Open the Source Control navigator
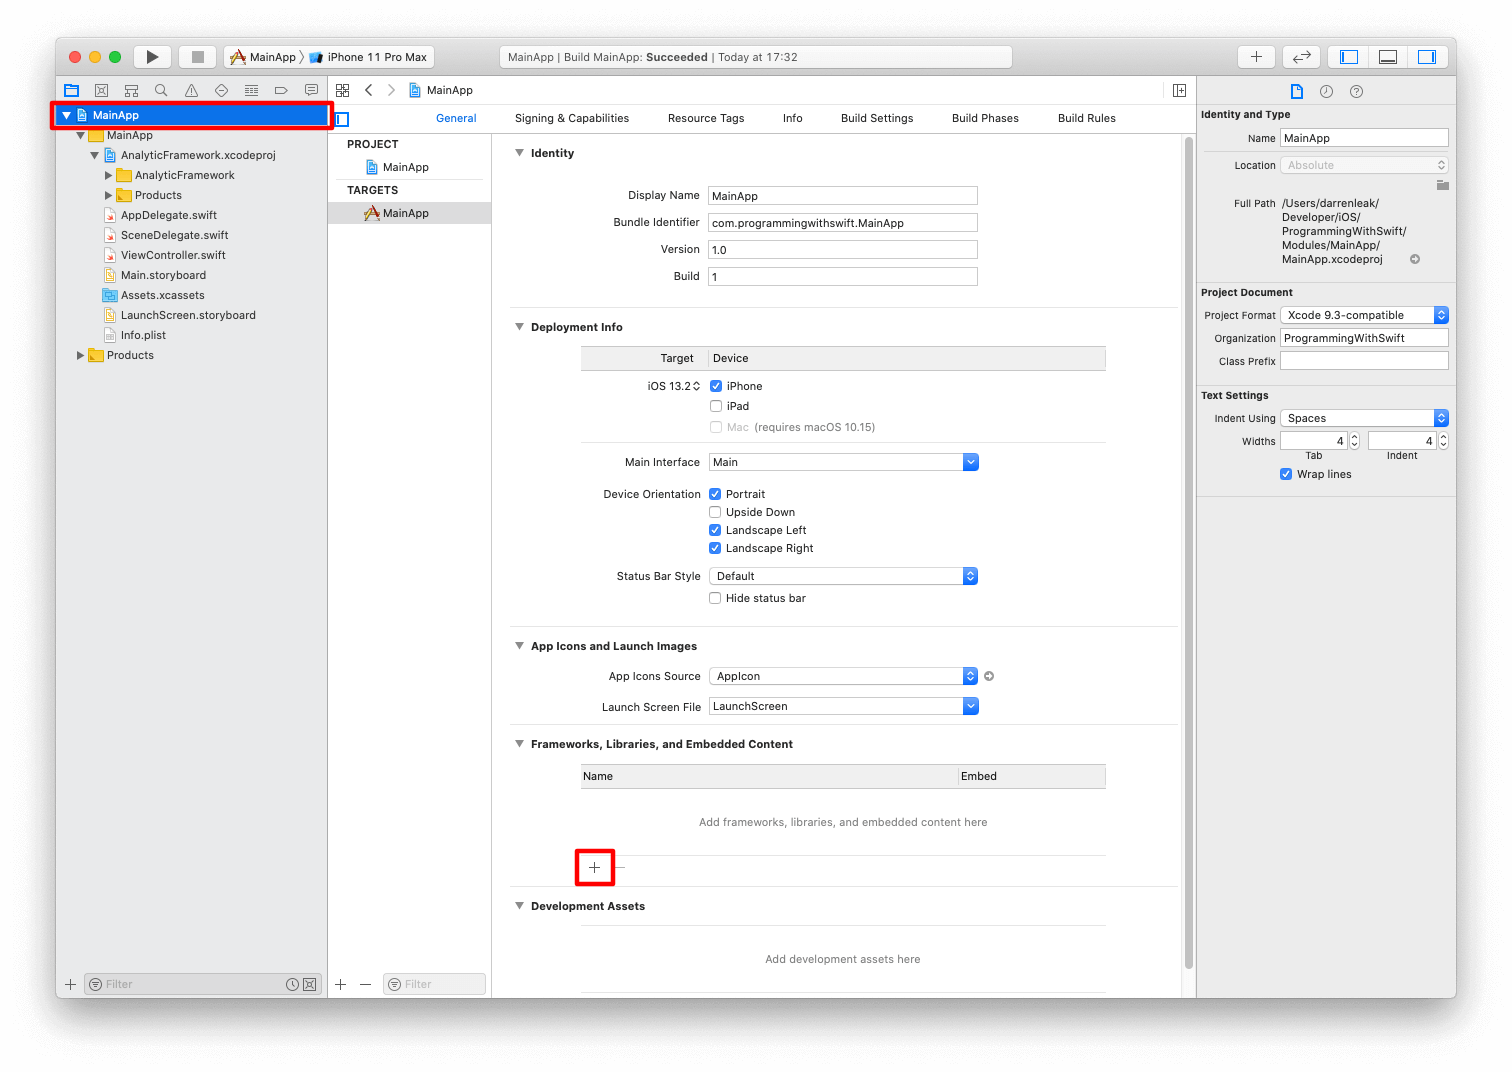Image resolution: width=1512 pixels, height=1072 pixels. 101,90
